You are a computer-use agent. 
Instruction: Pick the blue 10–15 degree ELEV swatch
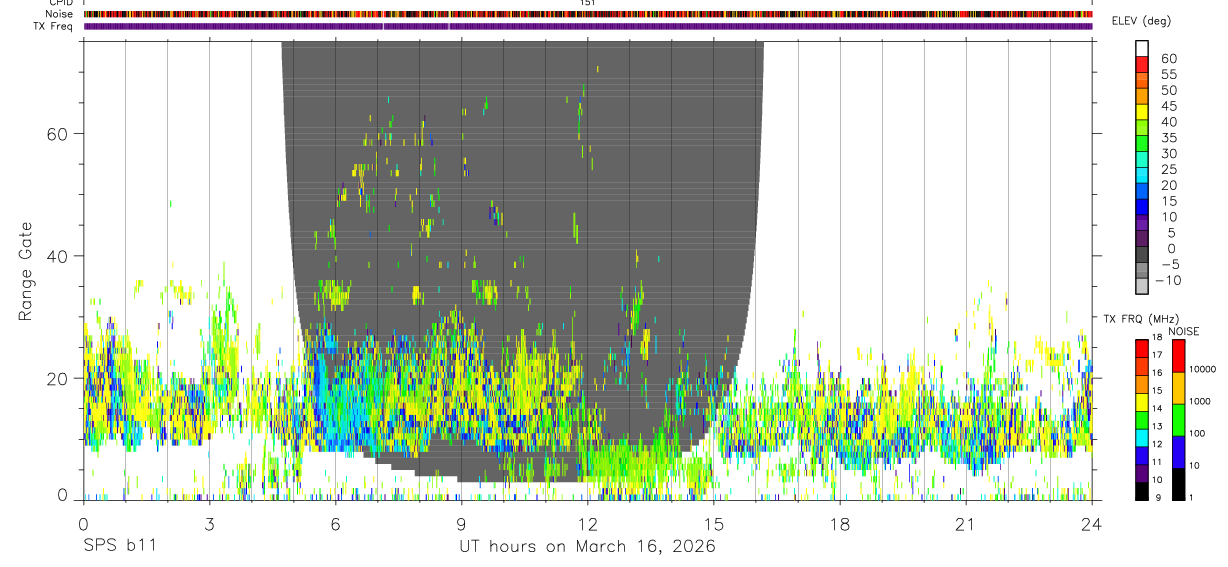point(1142,207)
